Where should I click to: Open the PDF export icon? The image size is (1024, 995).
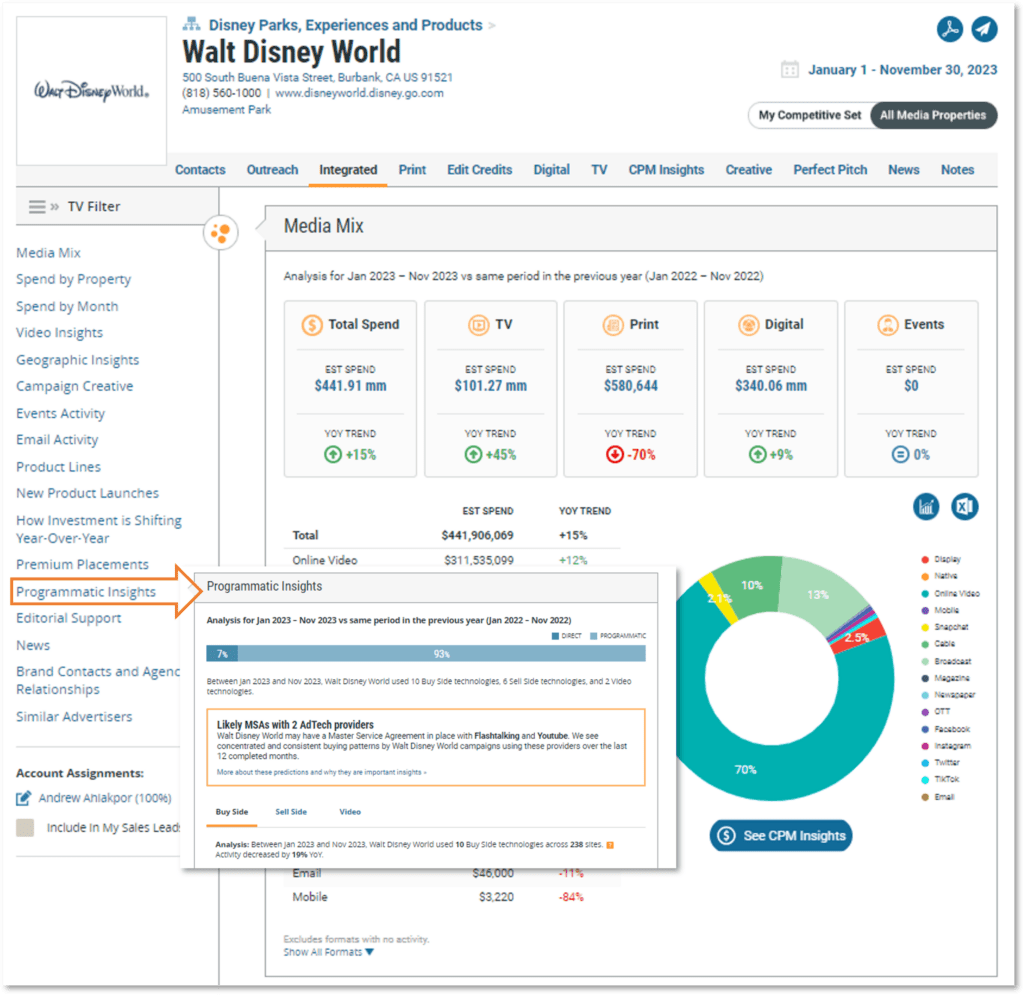pos(950,29)
